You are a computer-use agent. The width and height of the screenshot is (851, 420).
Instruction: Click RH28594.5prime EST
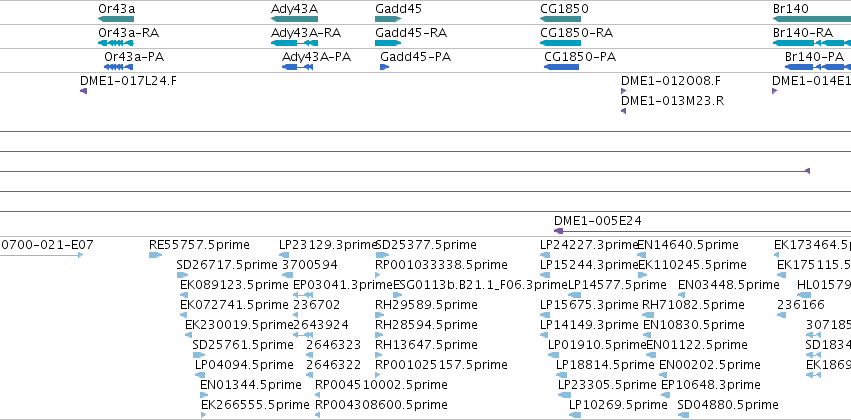pos(379,335)
